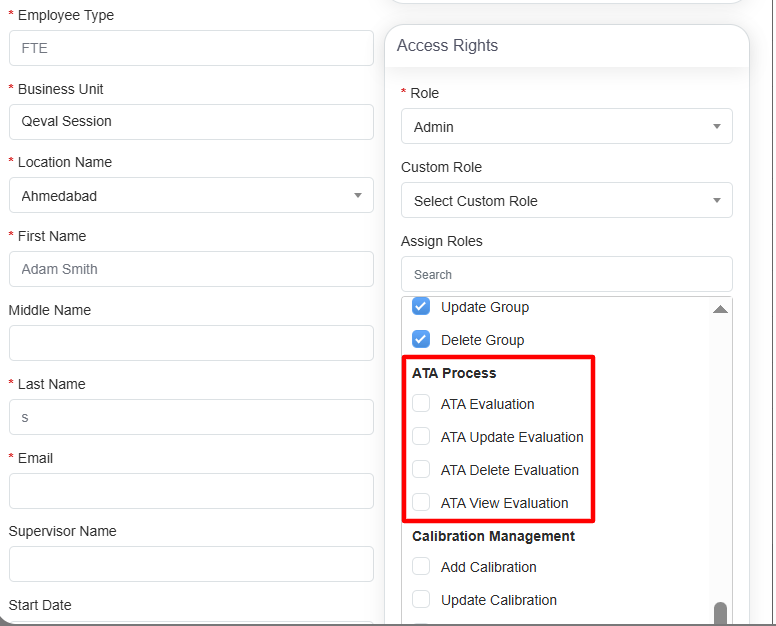Viewport: 776px width, 626px height.
Task: Check the ATA Delete Evaluation permission
Action: tap(421, 470)
